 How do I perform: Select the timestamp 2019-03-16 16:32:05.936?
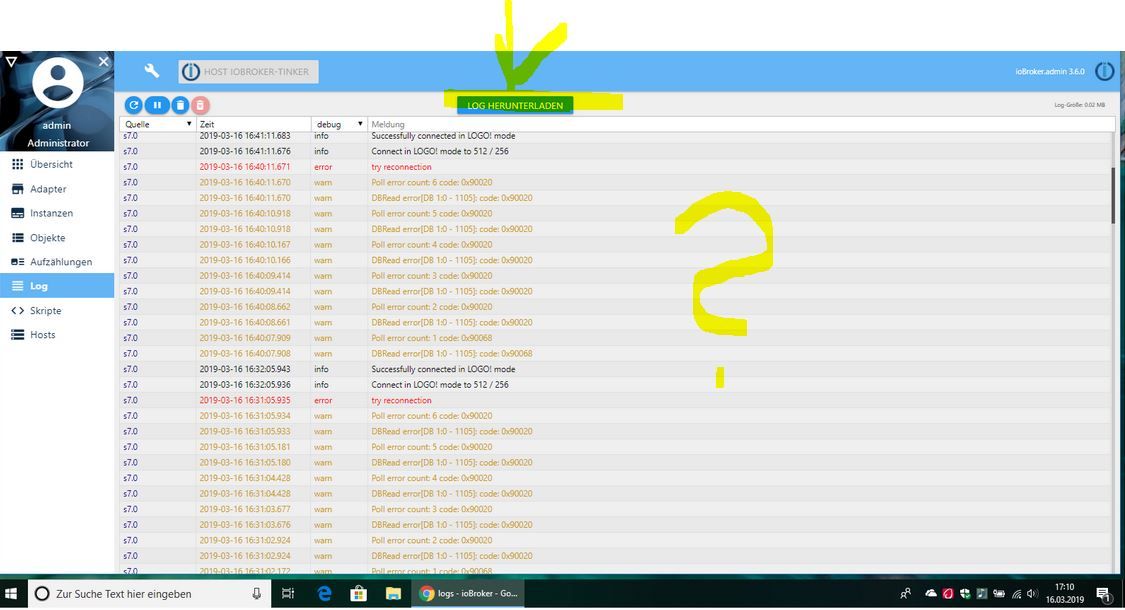click(245, 385)
